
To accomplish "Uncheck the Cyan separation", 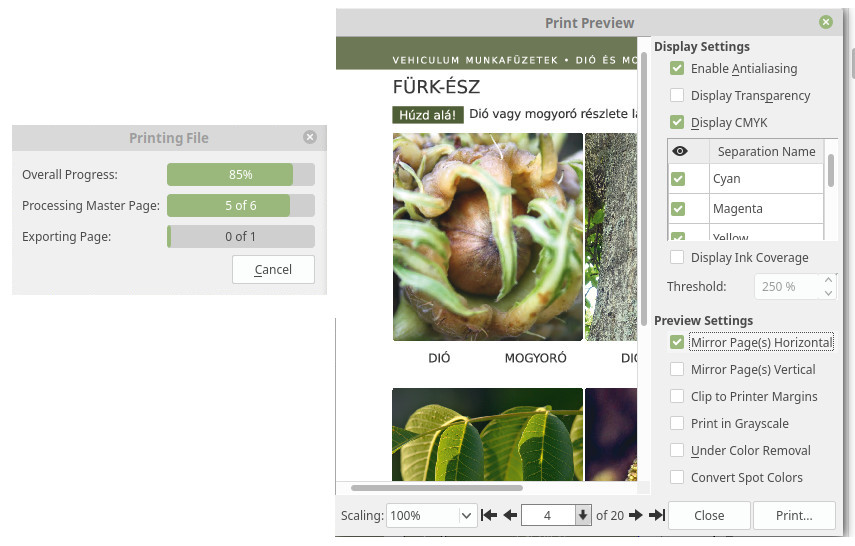I will point(678,179).
